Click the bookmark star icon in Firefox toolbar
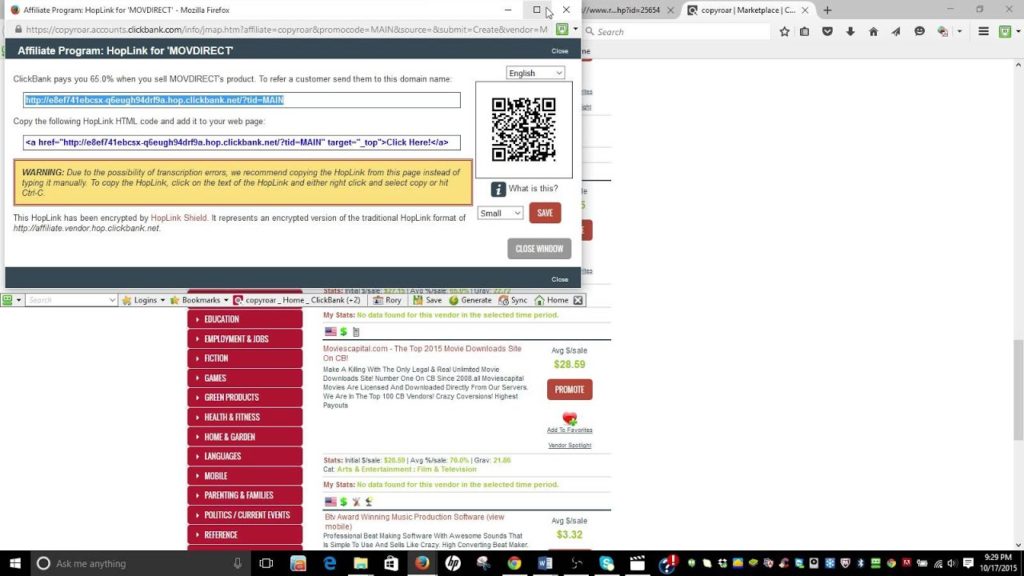The height and width of the screenshot is (576, 1024). (784, 31)
